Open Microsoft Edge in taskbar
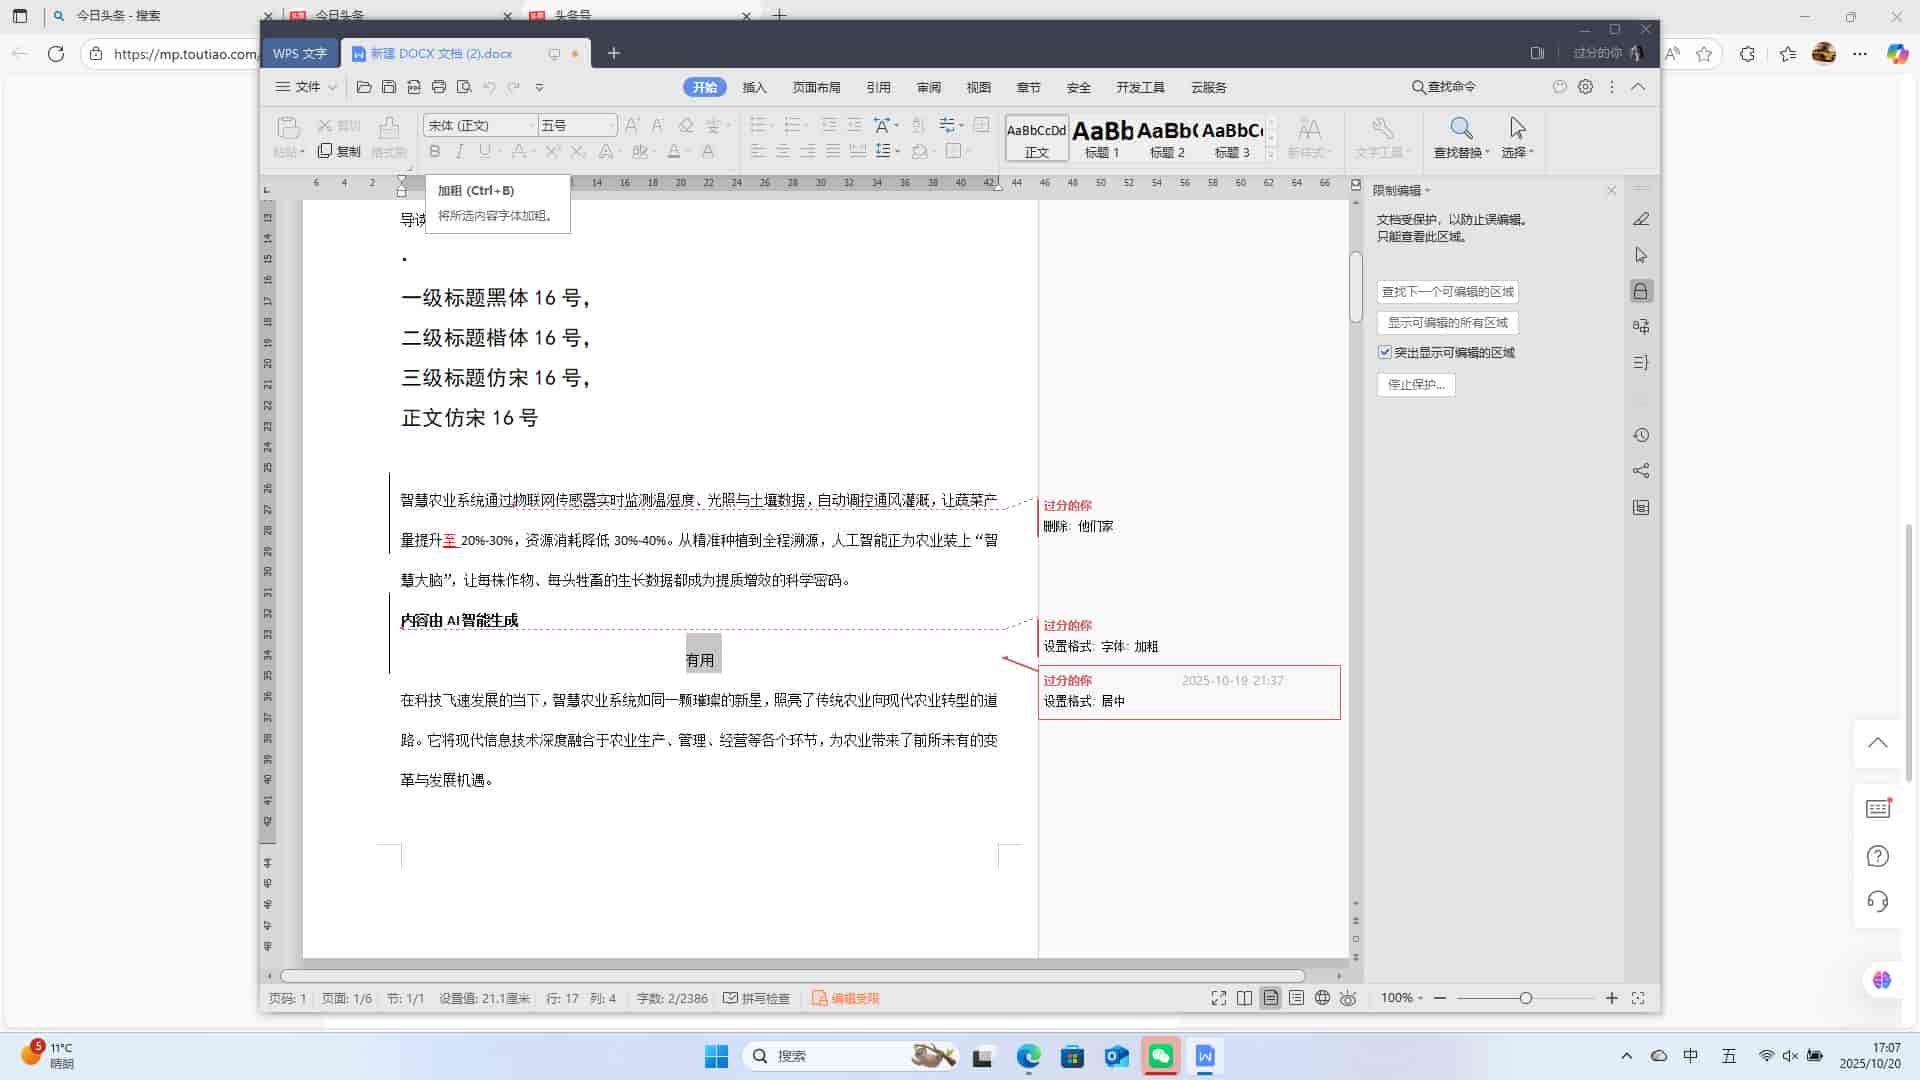This screenshot has width=1920, height=1080. coord(1029,1056)
